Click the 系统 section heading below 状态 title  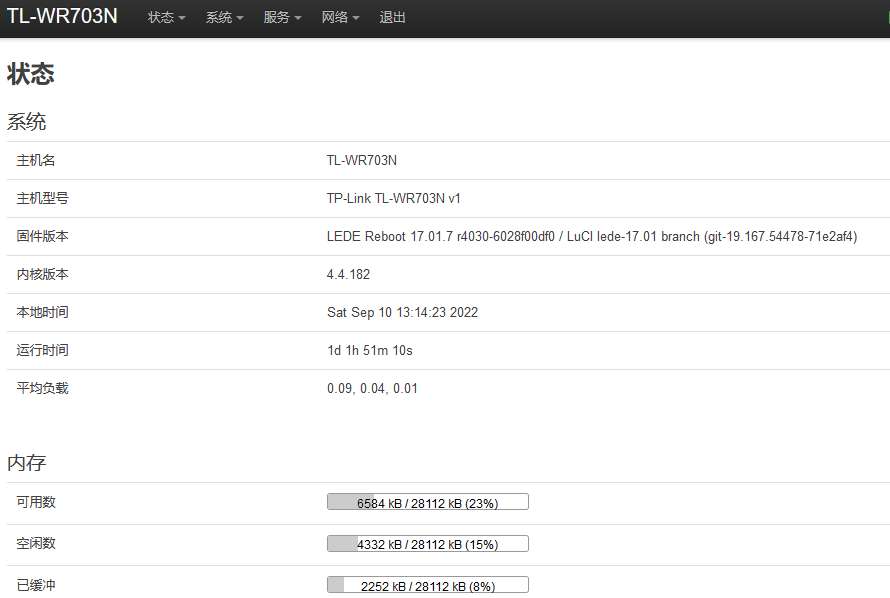27,122
